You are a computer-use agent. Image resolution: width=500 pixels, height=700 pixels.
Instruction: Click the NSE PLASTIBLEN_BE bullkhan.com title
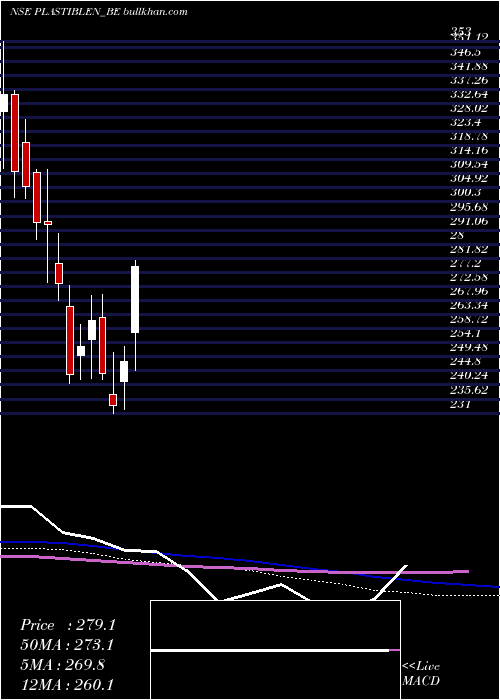[x=99, y=12]
